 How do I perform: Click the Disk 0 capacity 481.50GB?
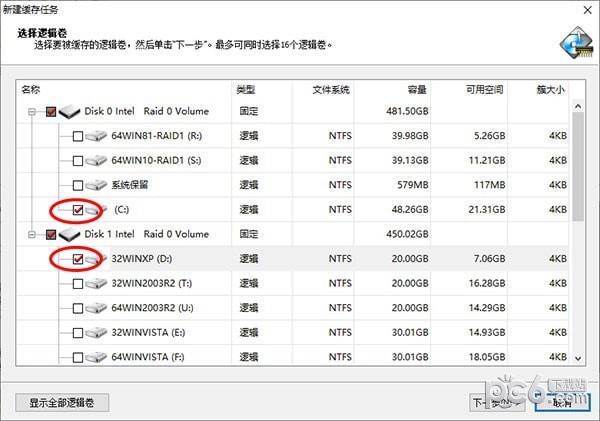pyautogui.click(x=407, y=111)
